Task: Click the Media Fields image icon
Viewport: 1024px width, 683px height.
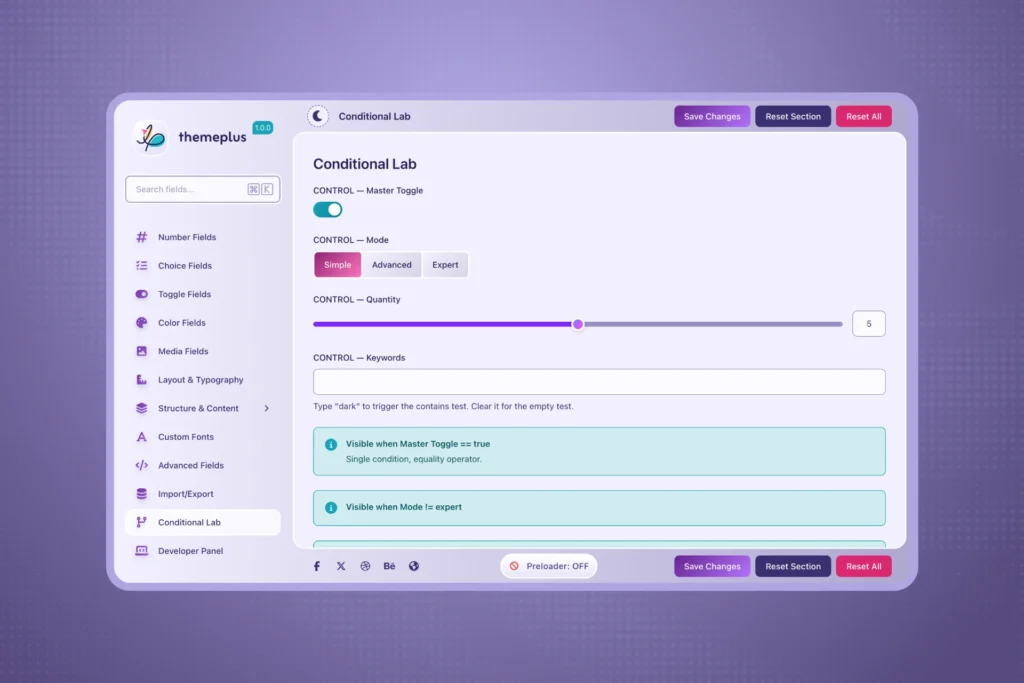Action: click(x=142, y=351)
